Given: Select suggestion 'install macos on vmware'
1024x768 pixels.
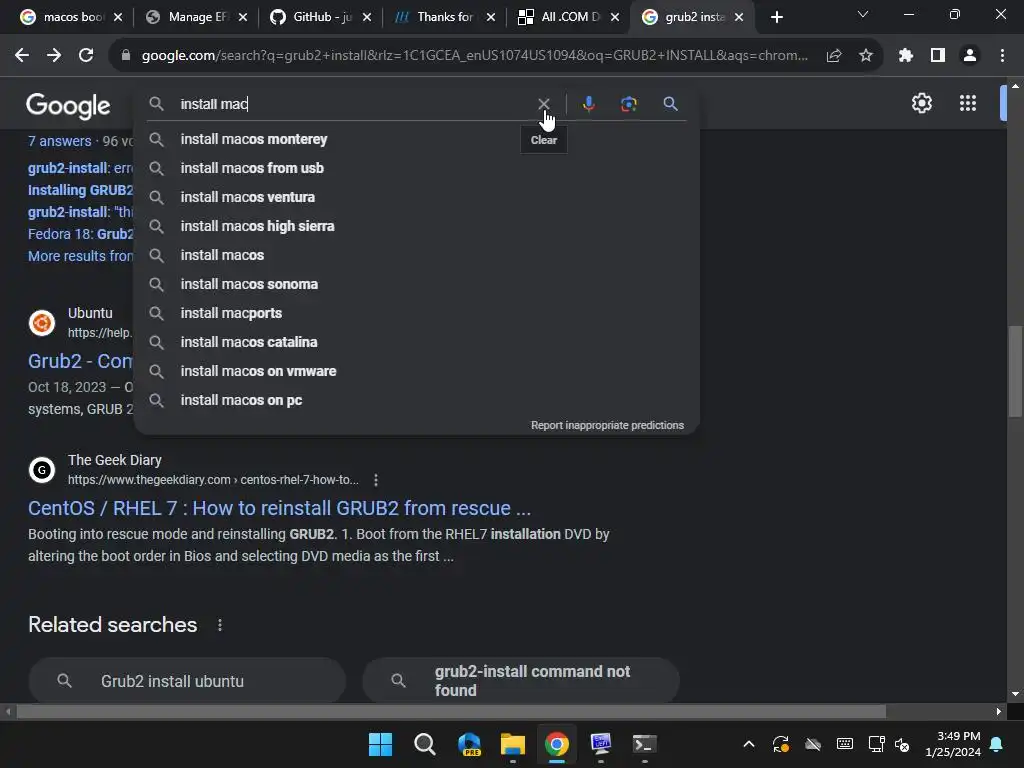Looking at the screenshot, I should (x=417, y=371).
